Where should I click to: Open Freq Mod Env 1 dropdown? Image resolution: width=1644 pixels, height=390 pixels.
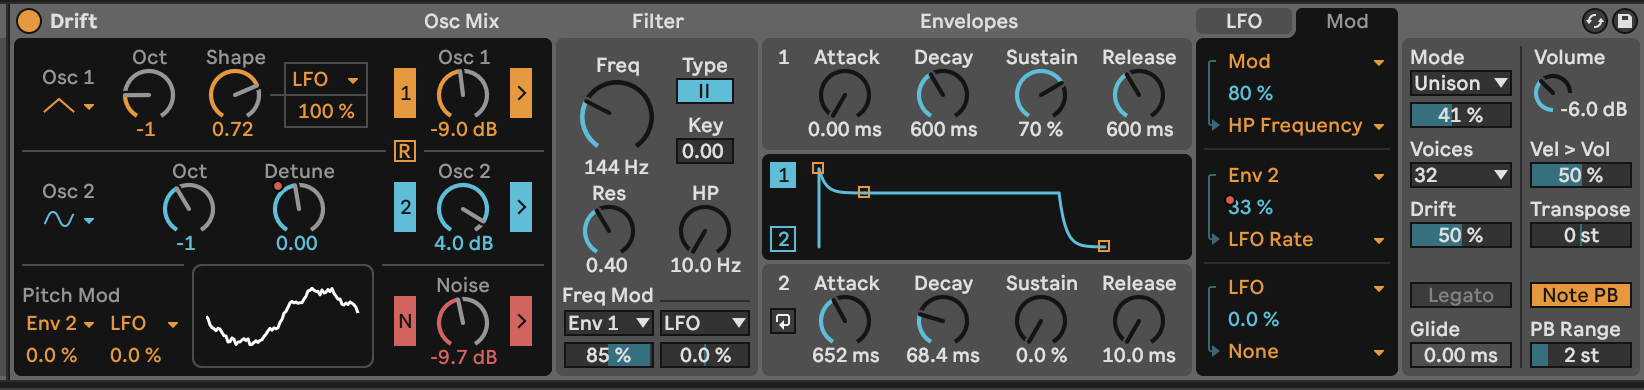[x=608, y=323]
